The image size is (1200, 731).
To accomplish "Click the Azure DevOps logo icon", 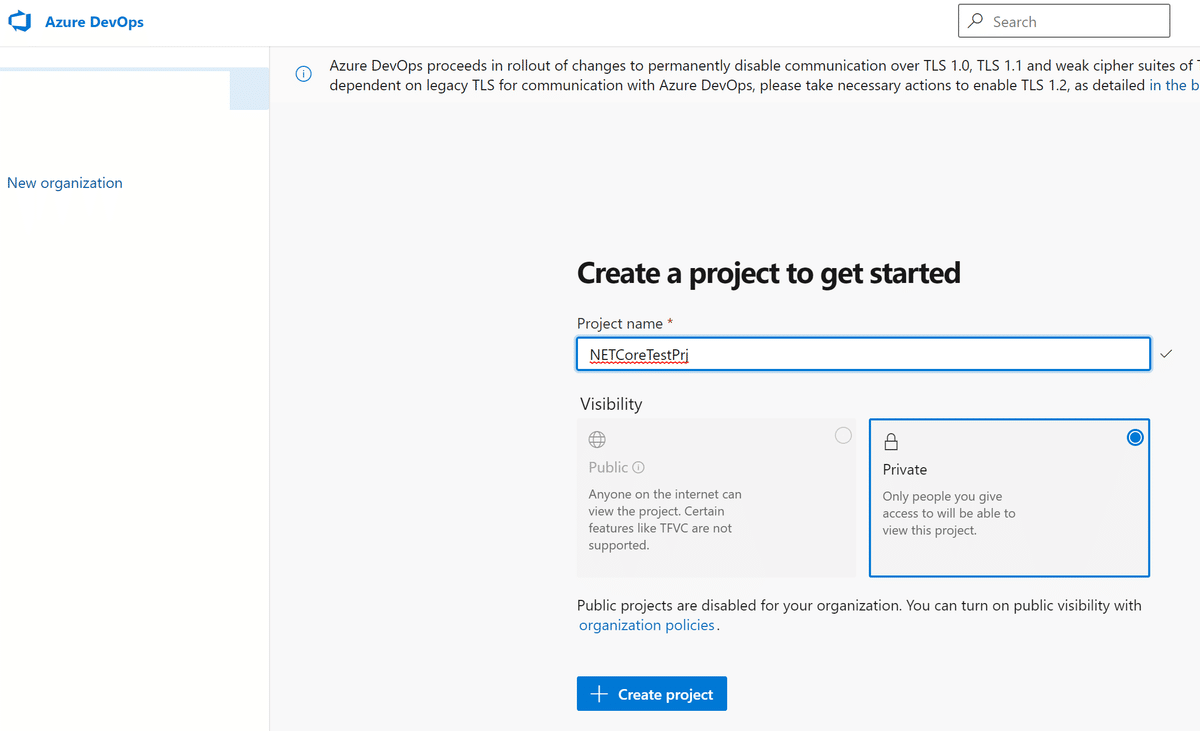I will coord(20,21).
